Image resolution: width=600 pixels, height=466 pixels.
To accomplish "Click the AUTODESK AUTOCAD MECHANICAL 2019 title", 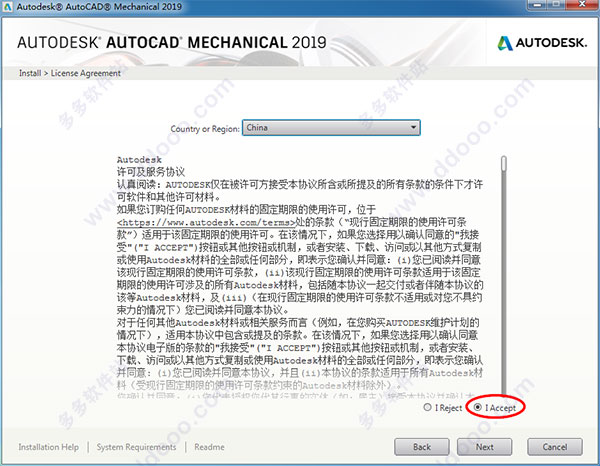I will (172, 42).
